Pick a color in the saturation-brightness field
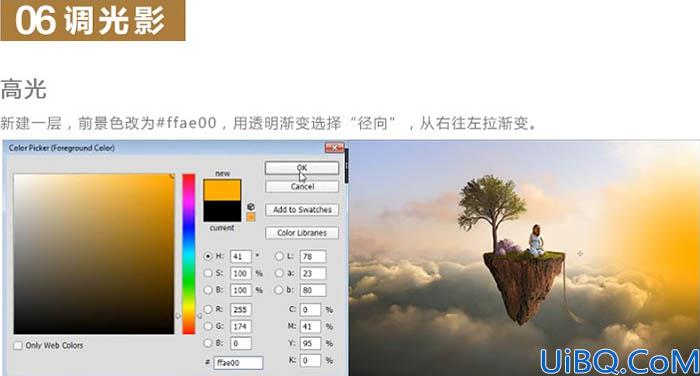 tap(94, 254)
